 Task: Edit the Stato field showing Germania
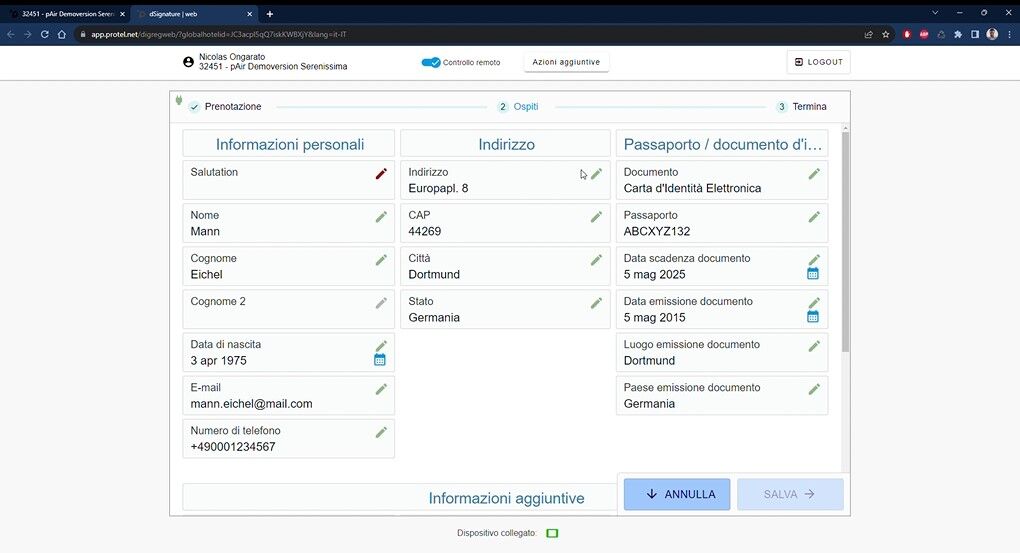point(596,303)
